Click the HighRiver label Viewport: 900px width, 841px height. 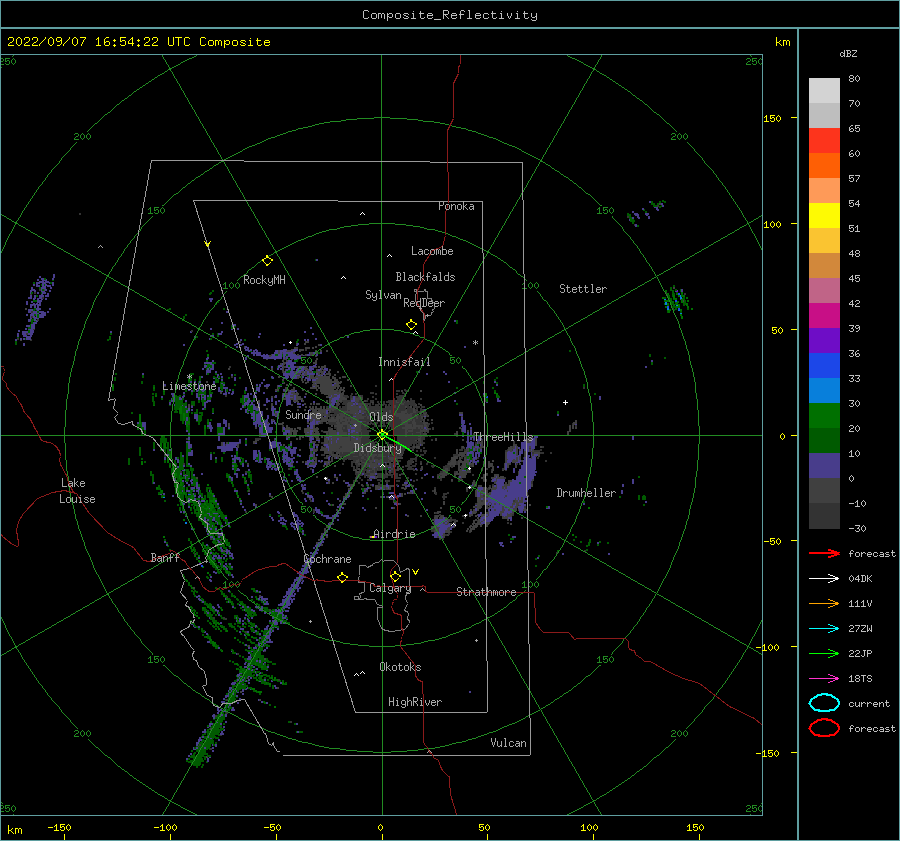pos(415,702)
